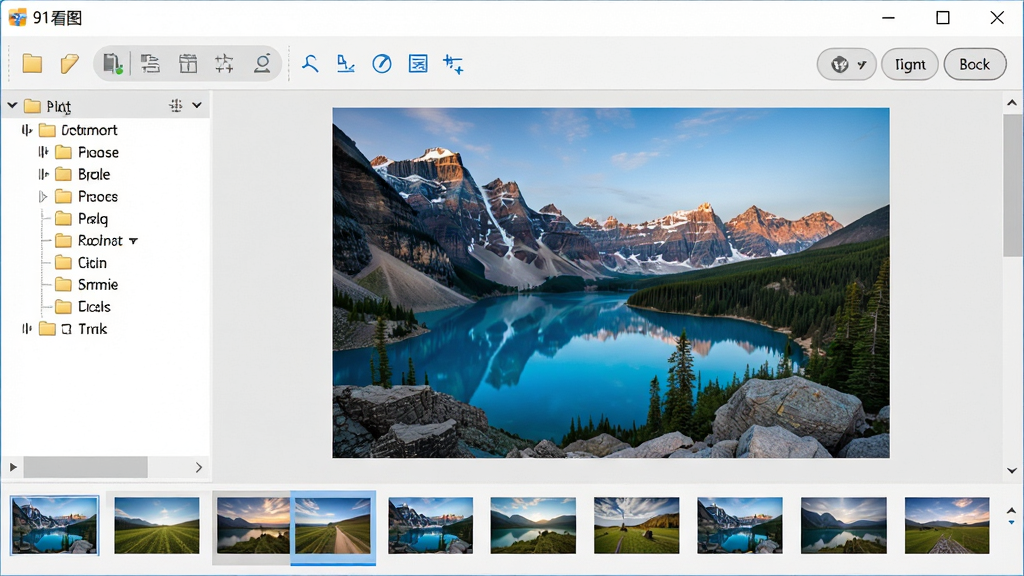Click the image viewer scroll up arrow
Viewport: 1024px width, 576px height.
tap(1012, 103)
